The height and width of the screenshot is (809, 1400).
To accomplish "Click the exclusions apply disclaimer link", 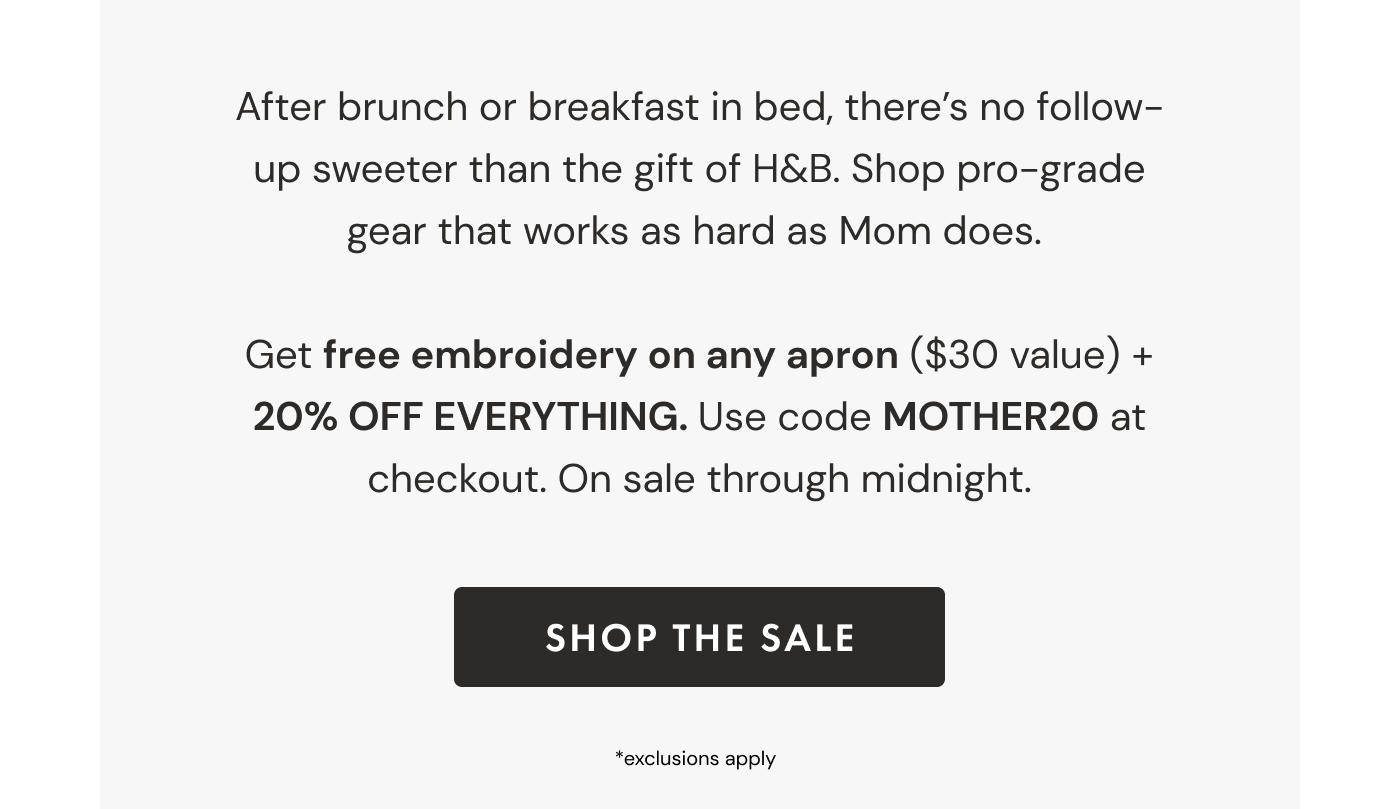I will pos(695,759).
